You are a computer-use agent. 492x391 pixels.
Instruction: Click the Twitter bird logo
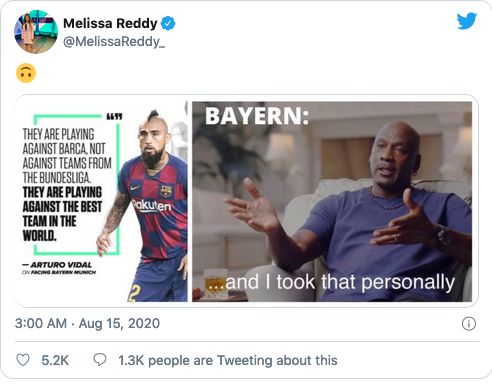click(x=467, y=21)
